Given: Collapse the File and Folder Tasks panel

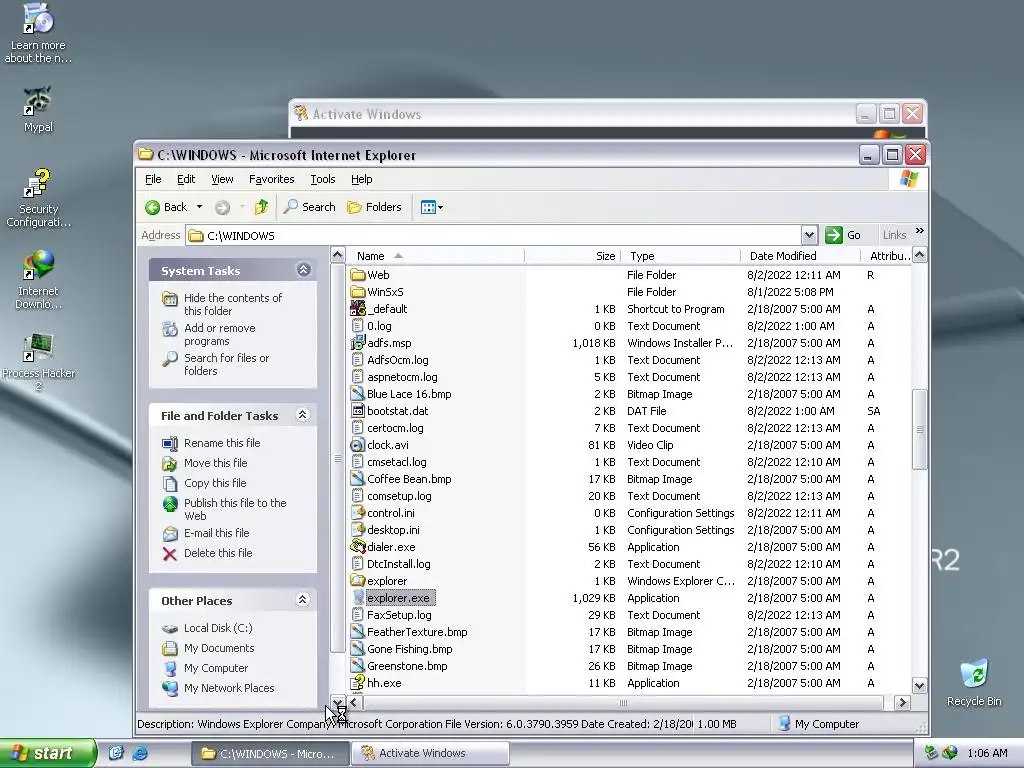Looking at the screenshot, I should pyautogui.click(x=302, y=415).
